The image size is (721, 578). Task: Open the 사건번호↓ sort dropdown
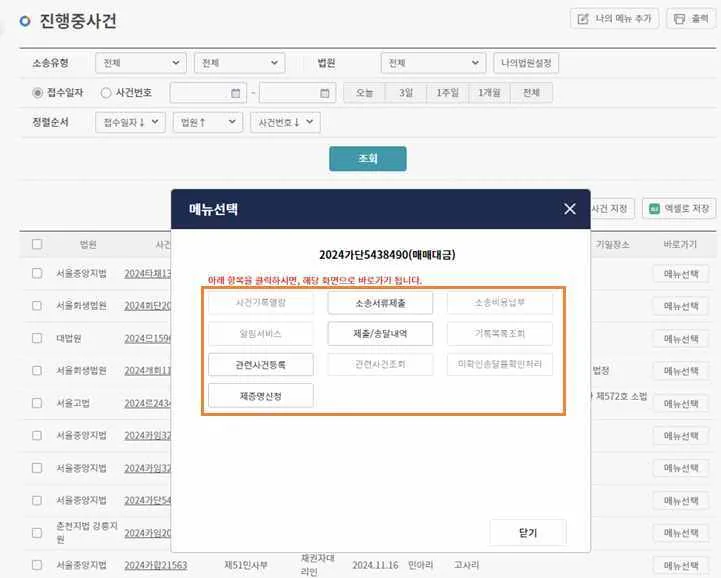point(285,122)
